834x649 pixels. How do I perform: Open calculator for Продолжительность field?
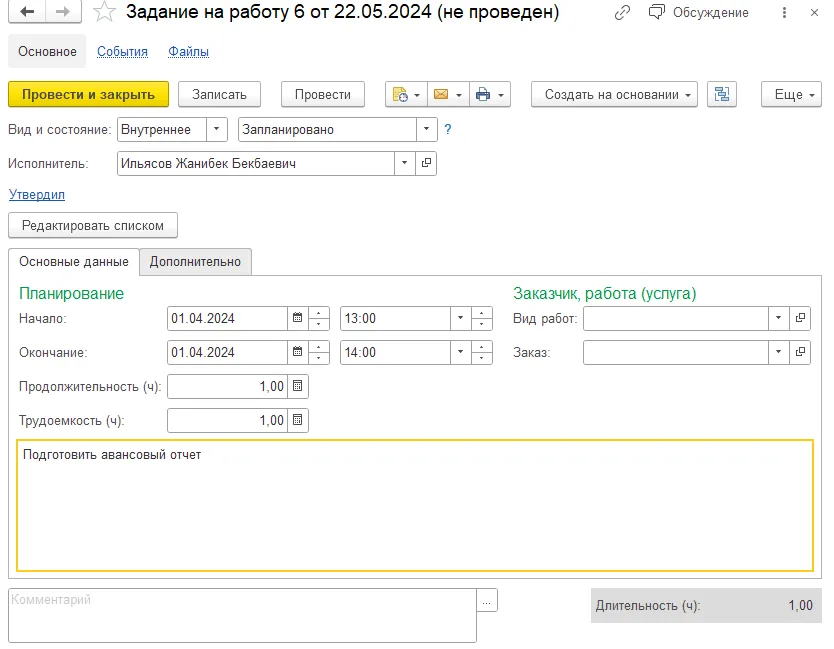click(298, 386)
